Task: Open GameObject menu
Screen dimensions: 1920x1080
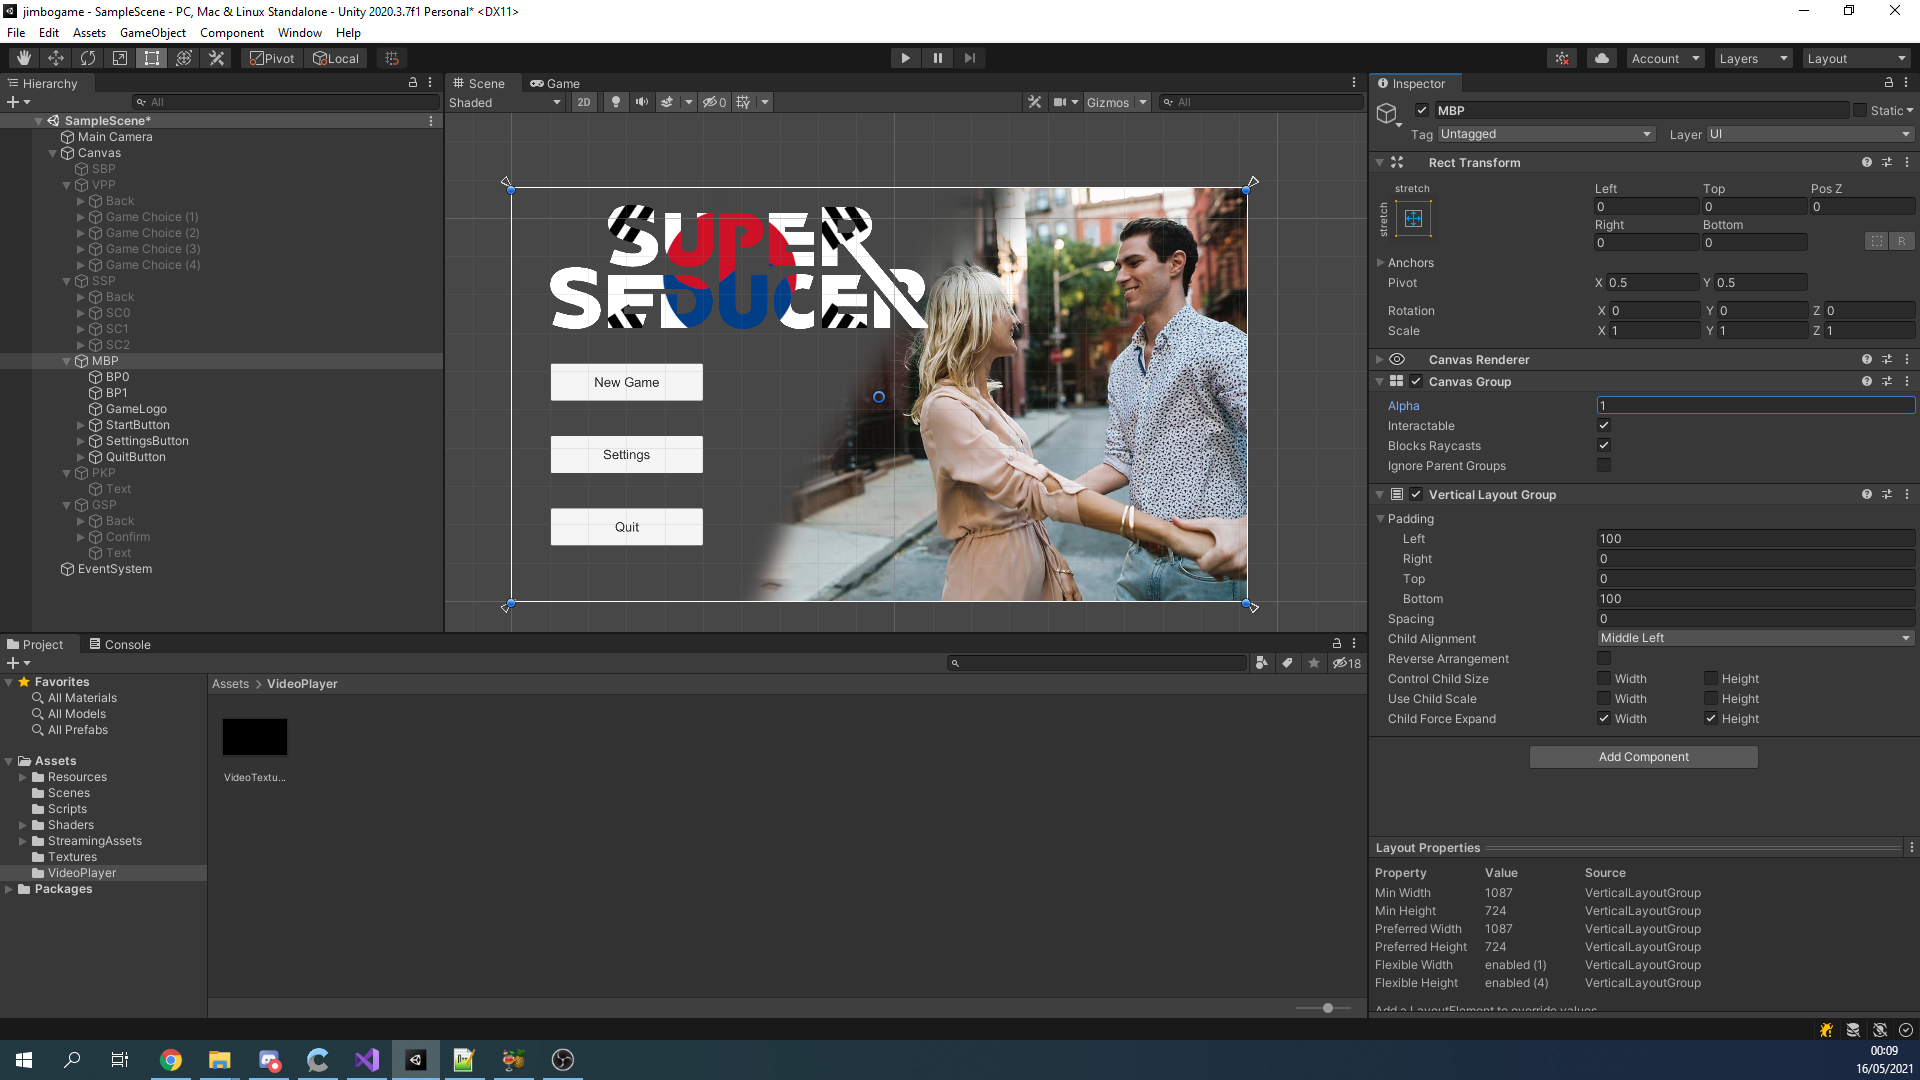Action: [153, 32]
